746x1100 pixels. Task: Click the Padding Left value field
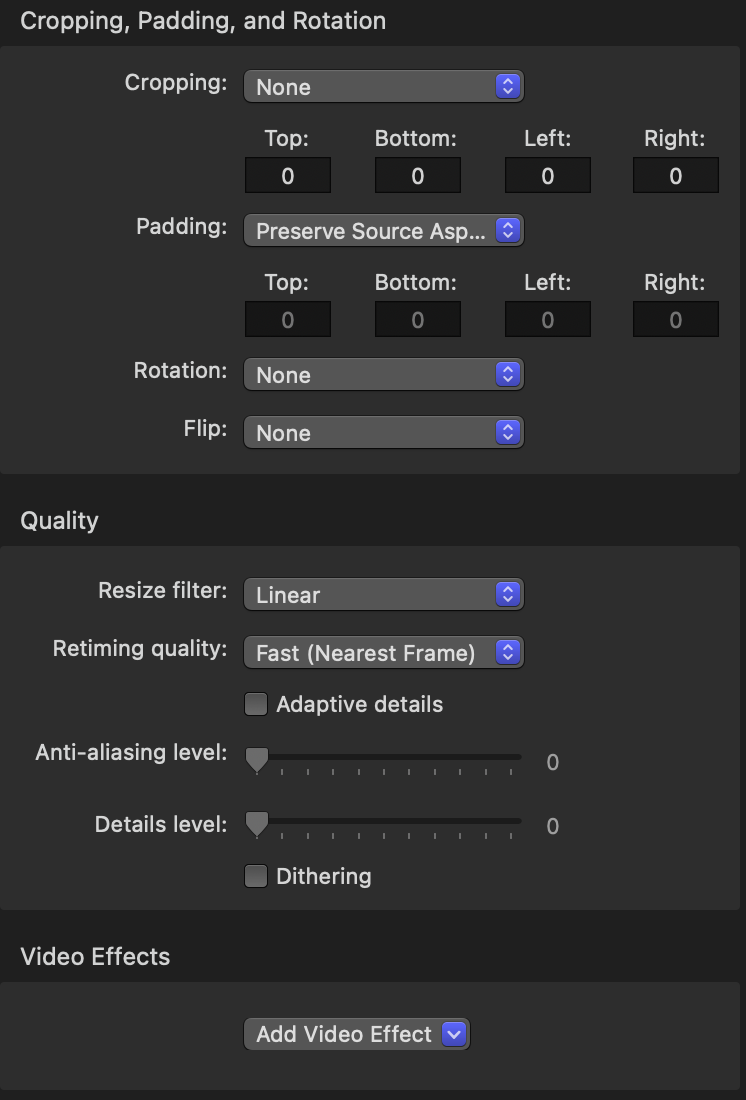tap(547, 321)
